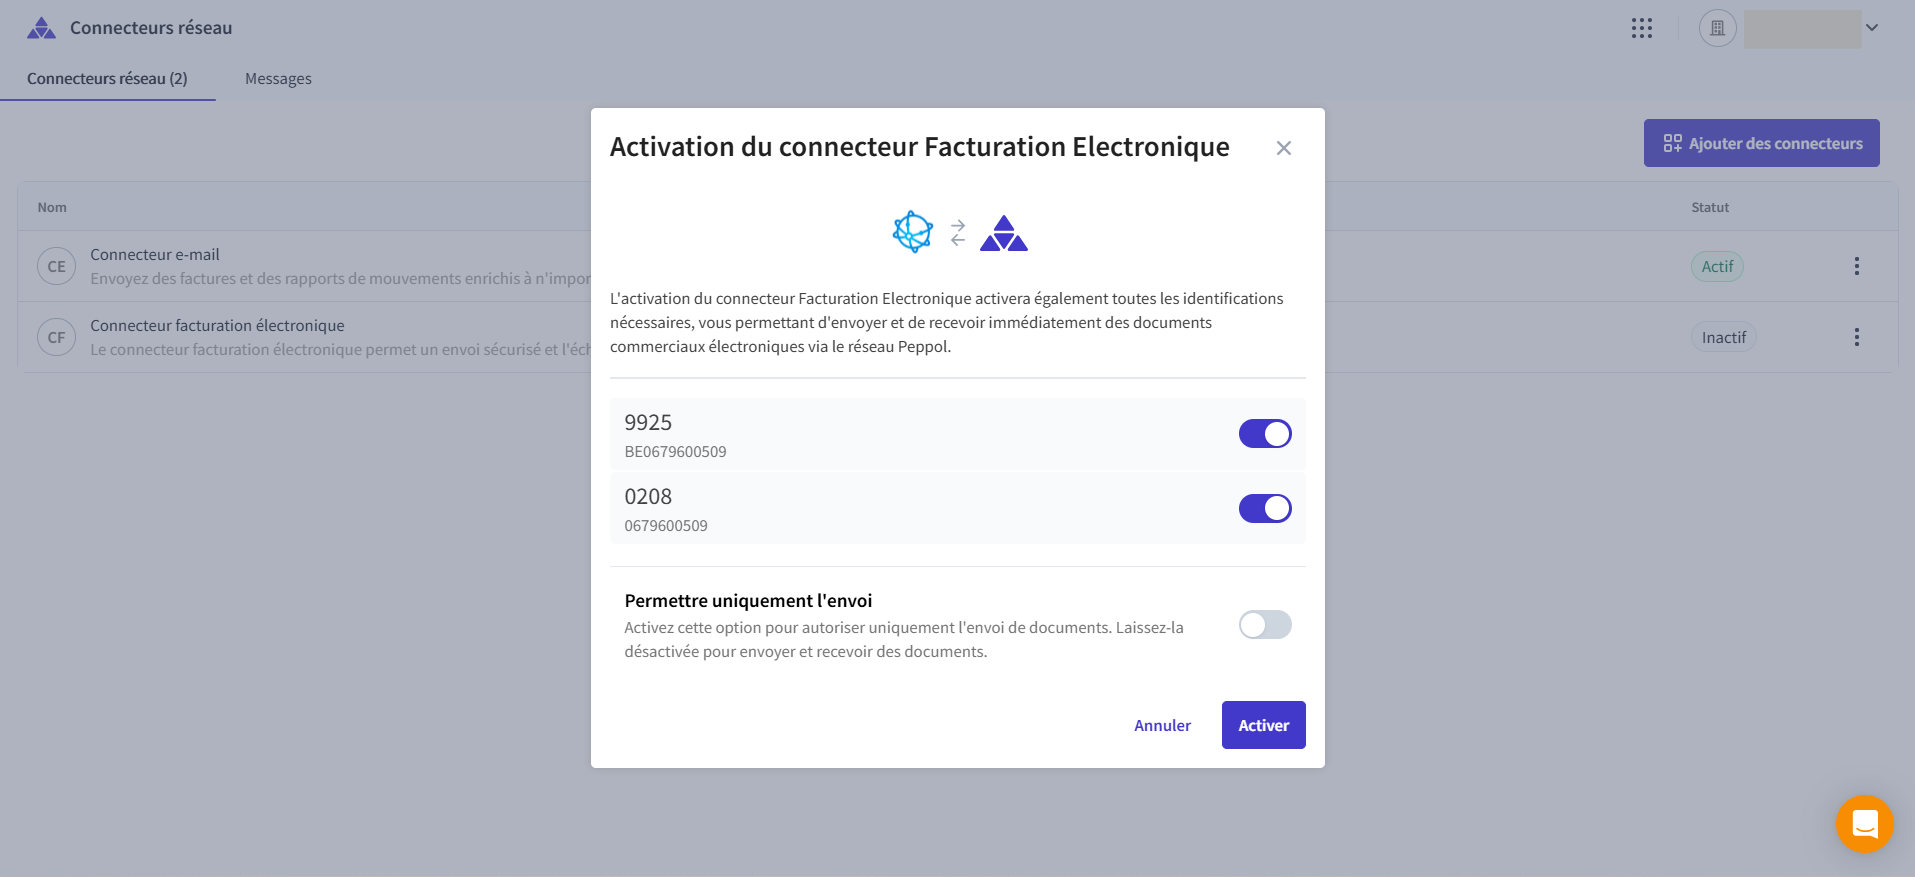
Task: Click the Actif status badge
Action: pos(1717,267)
